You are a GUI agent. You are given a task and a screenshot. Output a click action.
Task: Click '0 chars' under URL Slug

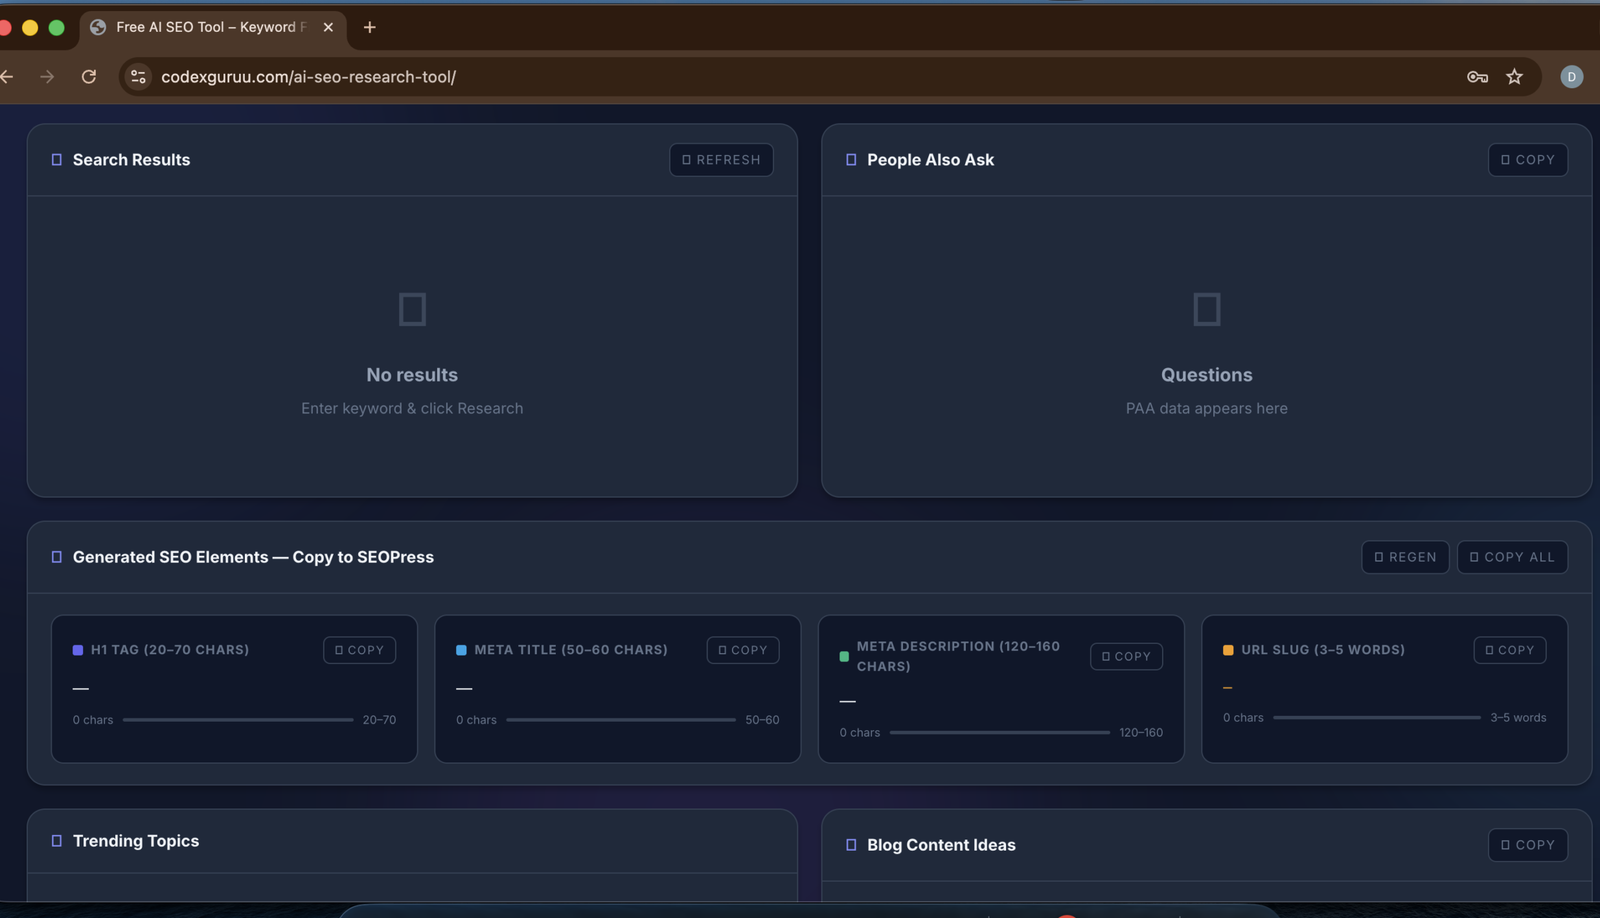click(1243, 718)
